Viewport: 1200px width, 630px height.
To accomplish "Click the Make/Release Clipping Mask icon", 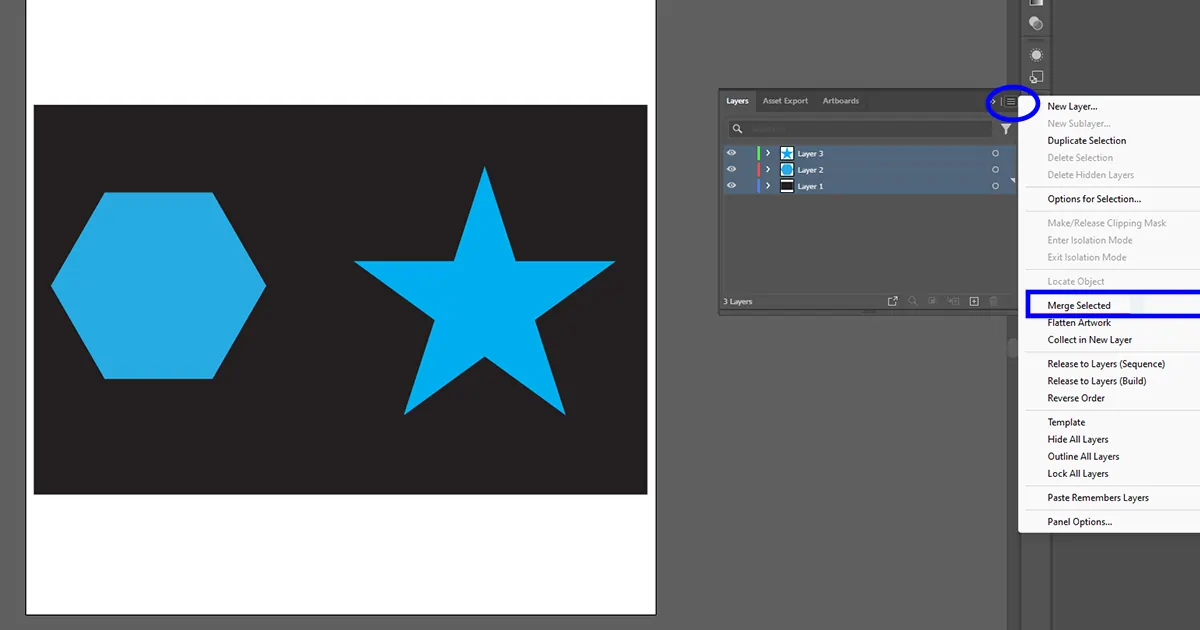I will (933, 300).
